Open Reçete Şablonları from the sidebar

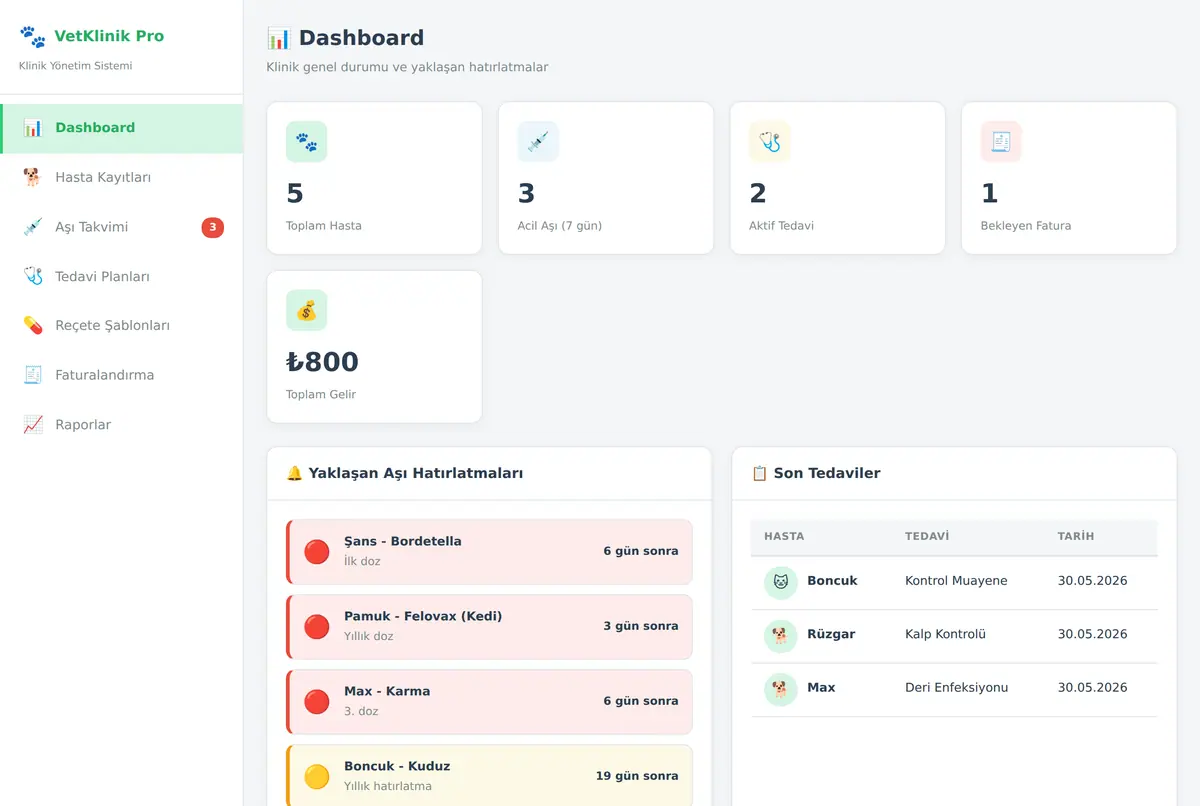tap(121, 326)
